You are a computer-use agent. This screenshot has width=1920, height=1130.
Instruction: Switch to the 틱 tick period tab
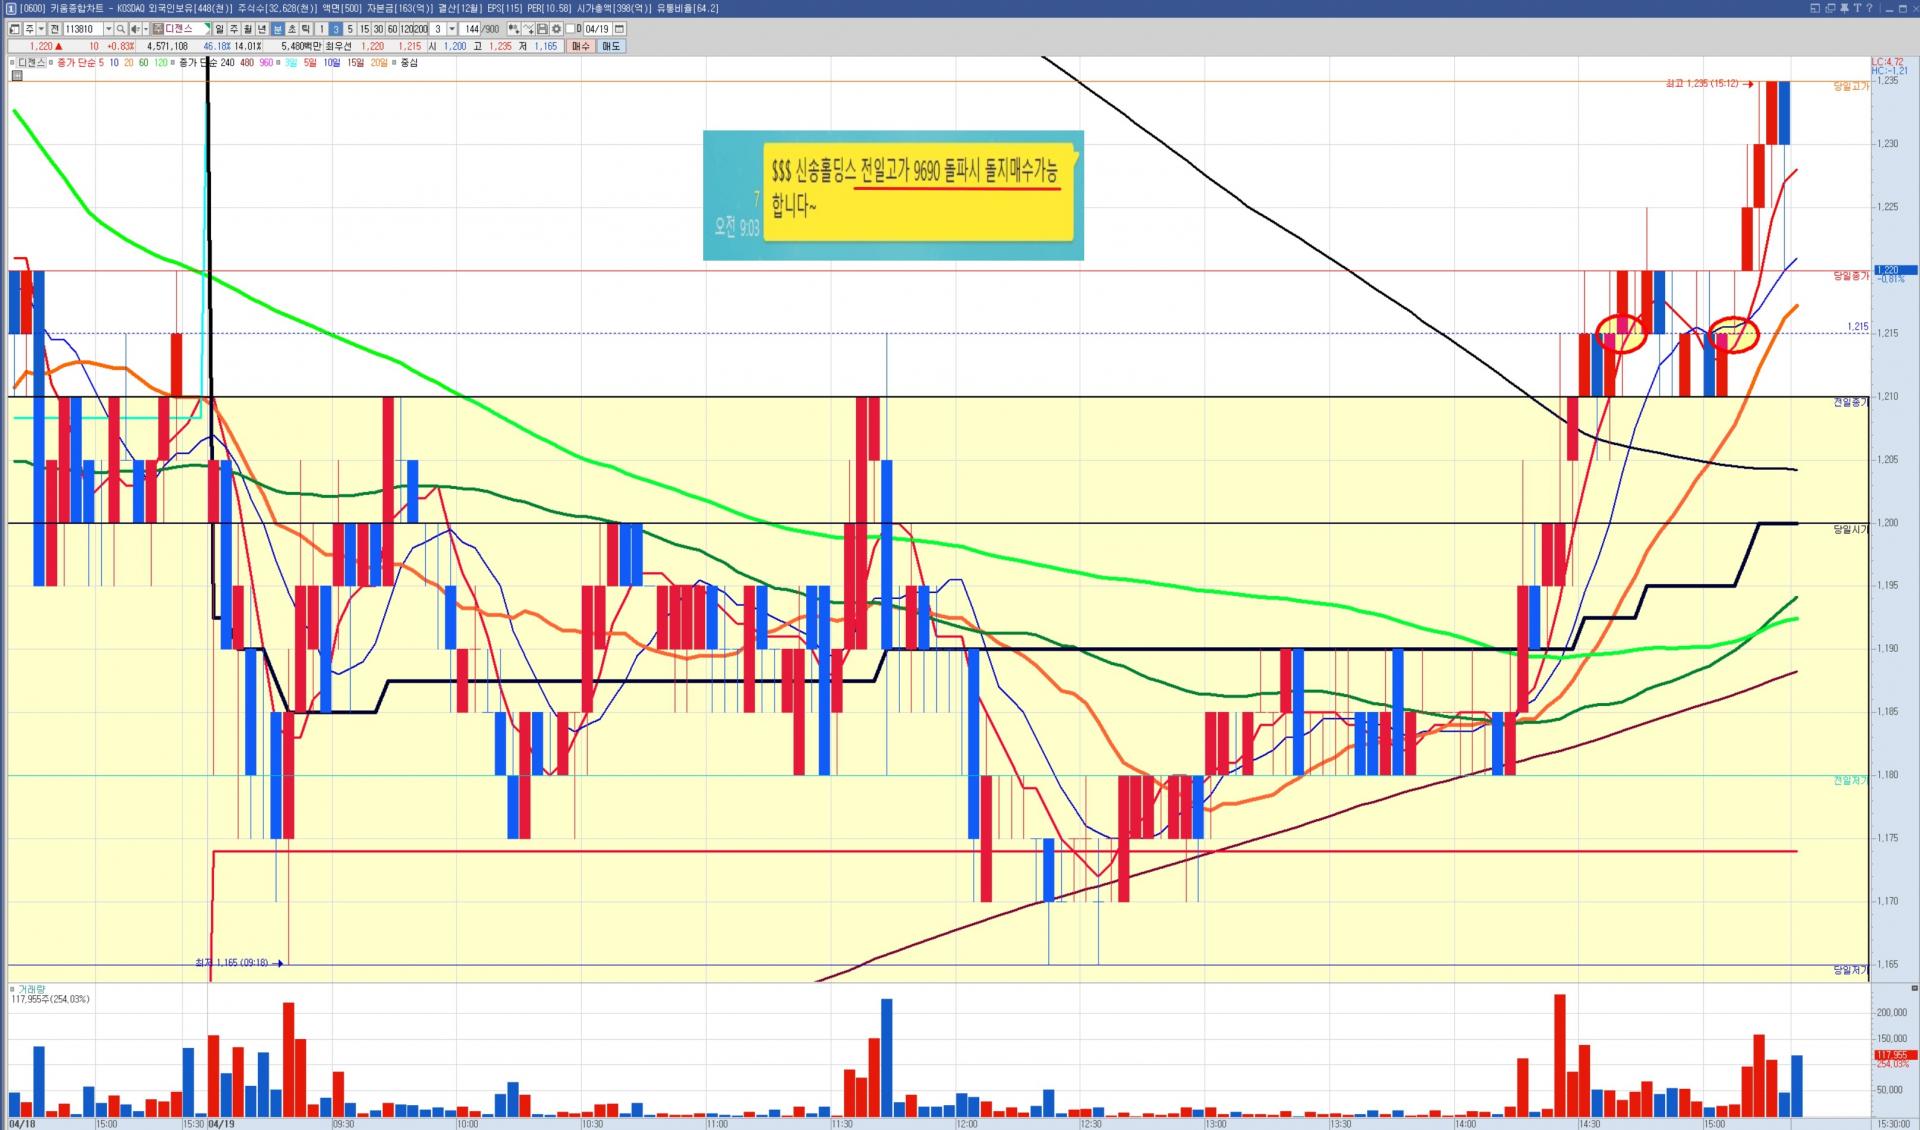click(305, 29)
